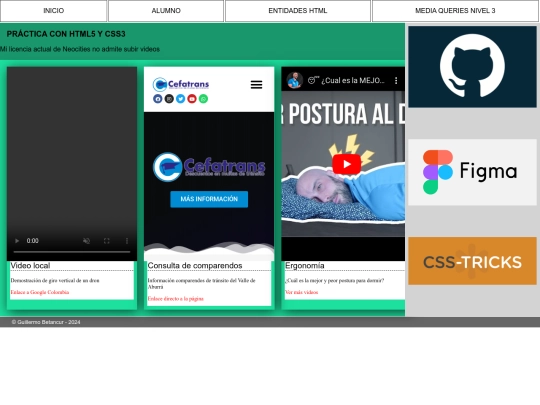Click the heading 'PRÁCTICA CON HTML5 Y CSS3'

(66, 34)
